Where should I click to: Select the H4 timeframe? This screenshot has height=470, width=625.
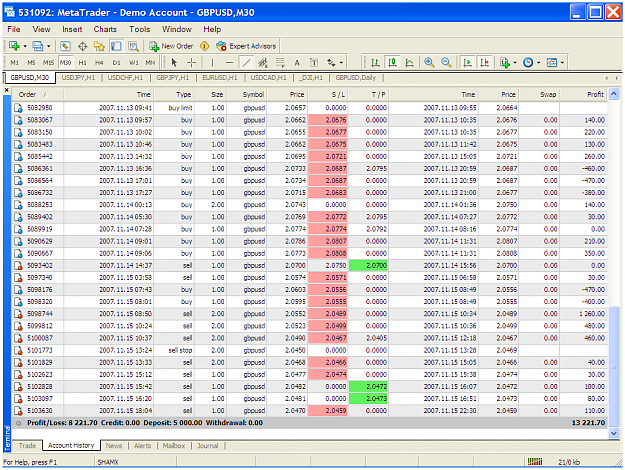[99, 63]
